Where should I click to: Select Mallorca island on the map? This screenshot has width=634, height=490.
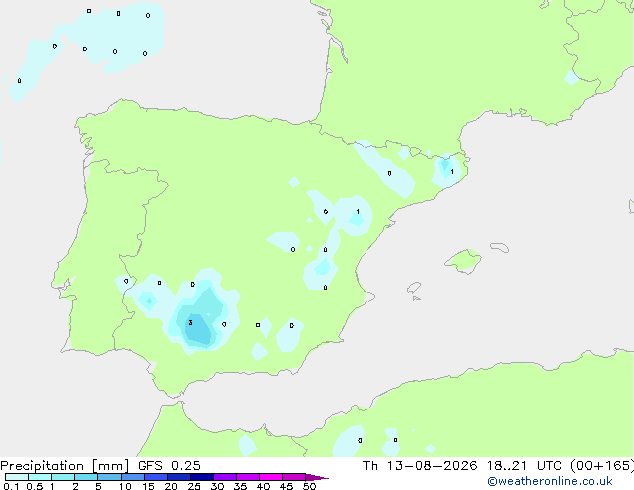(x=463, y=262)
